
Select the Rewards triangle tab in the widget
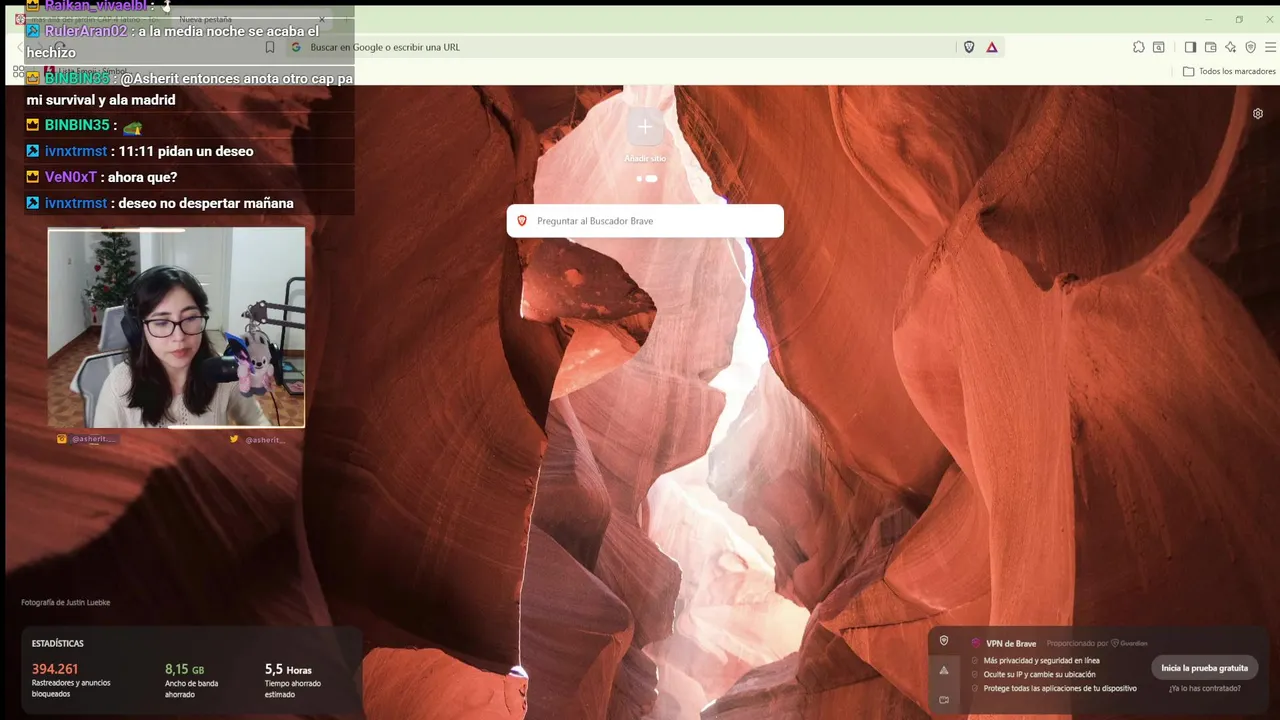944,671
